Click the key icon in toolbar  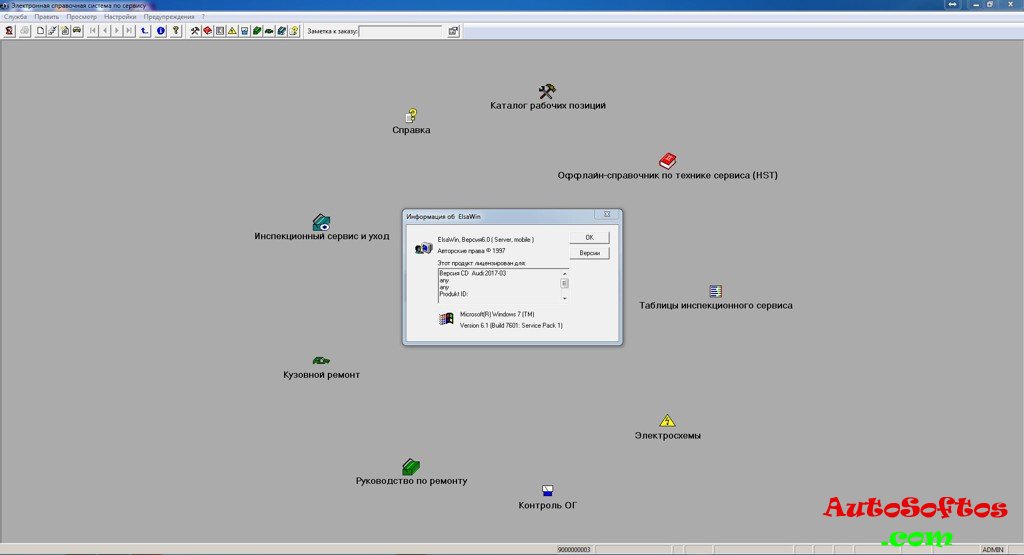click(176, 31)
